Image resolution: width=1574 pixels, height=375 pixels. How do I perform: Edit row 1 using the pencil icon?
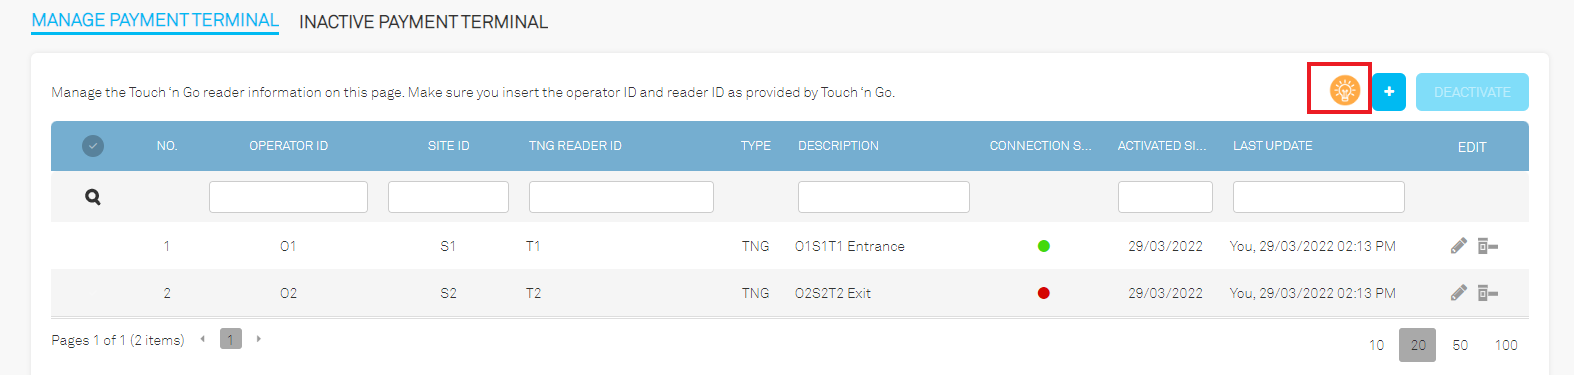(1459, 246)
